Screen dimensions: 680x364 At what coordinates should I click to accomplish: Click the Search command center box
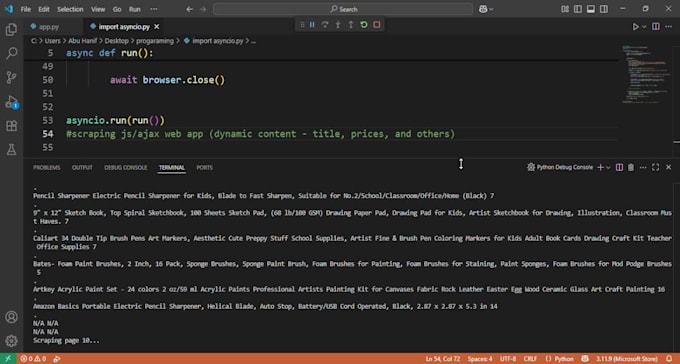coord(343,9)
